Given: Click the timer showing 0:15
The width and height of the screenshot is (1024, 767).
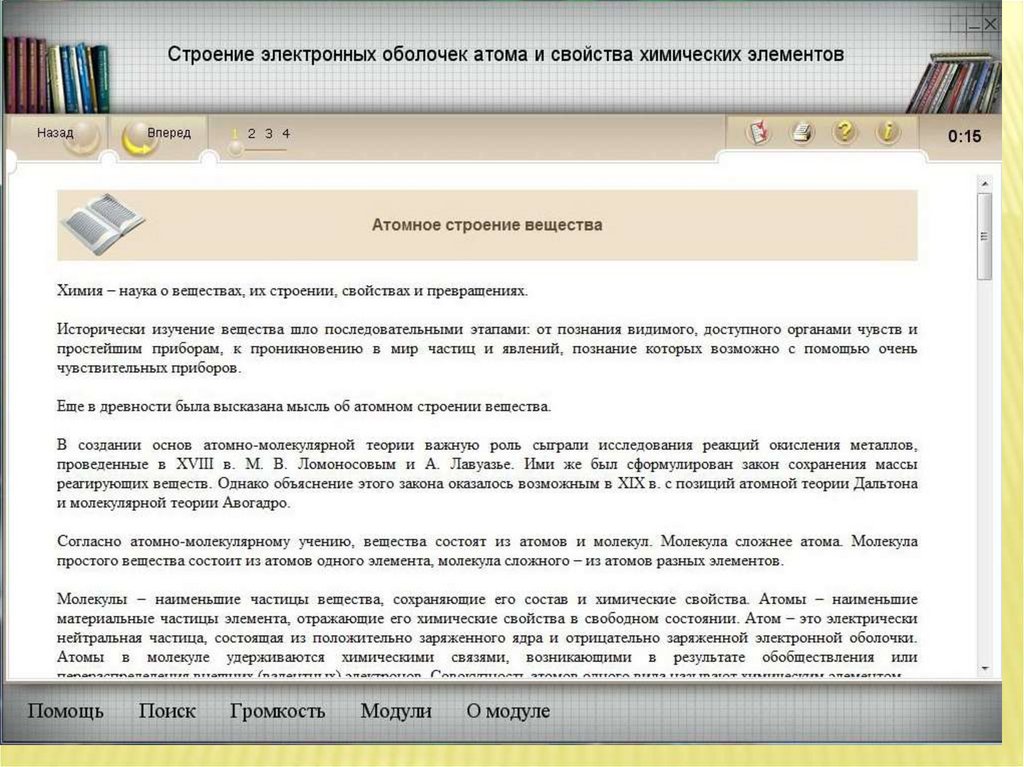Looking at the screenshot, I should (964, 137).
